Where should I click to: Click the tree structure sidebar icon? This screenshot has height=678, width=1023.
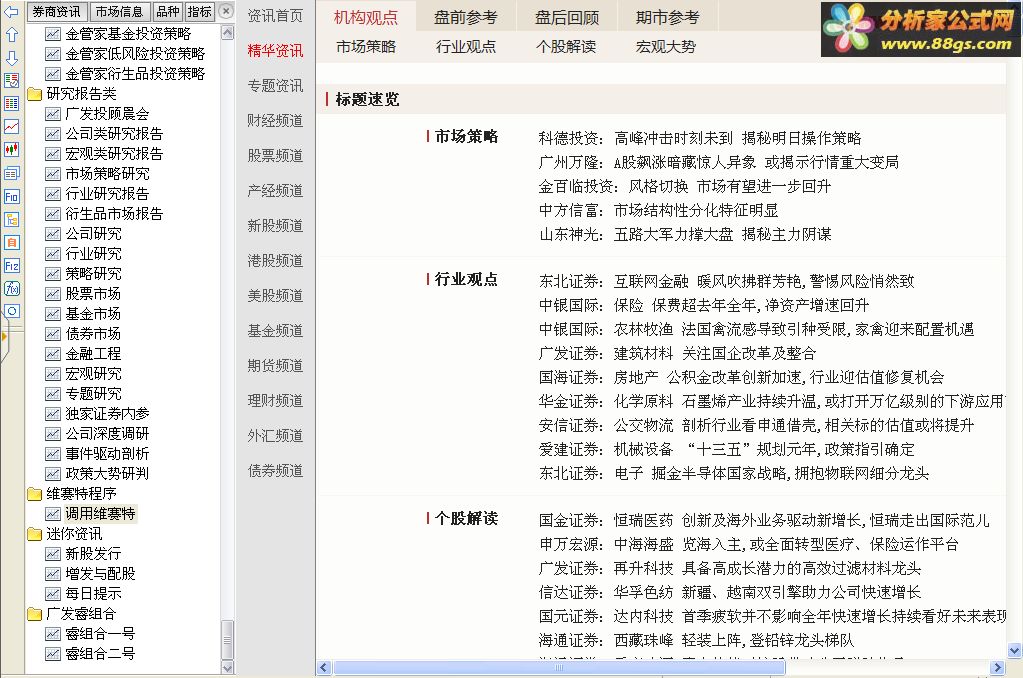[x=11, y=219]
